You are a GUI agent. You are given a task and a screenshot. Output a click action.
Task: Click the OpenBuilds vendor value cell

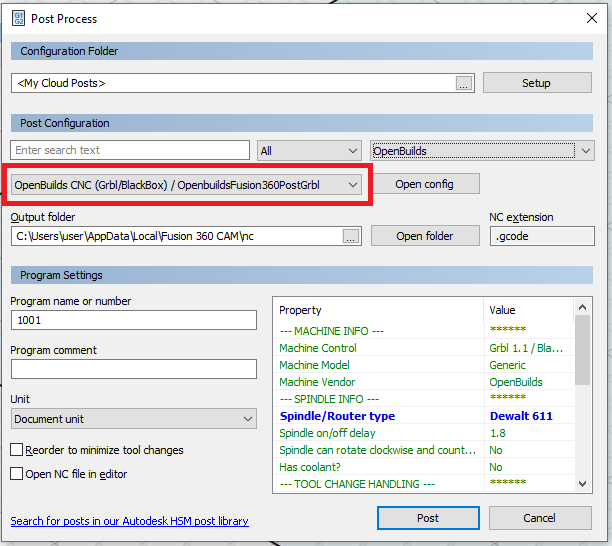[529, 382]
